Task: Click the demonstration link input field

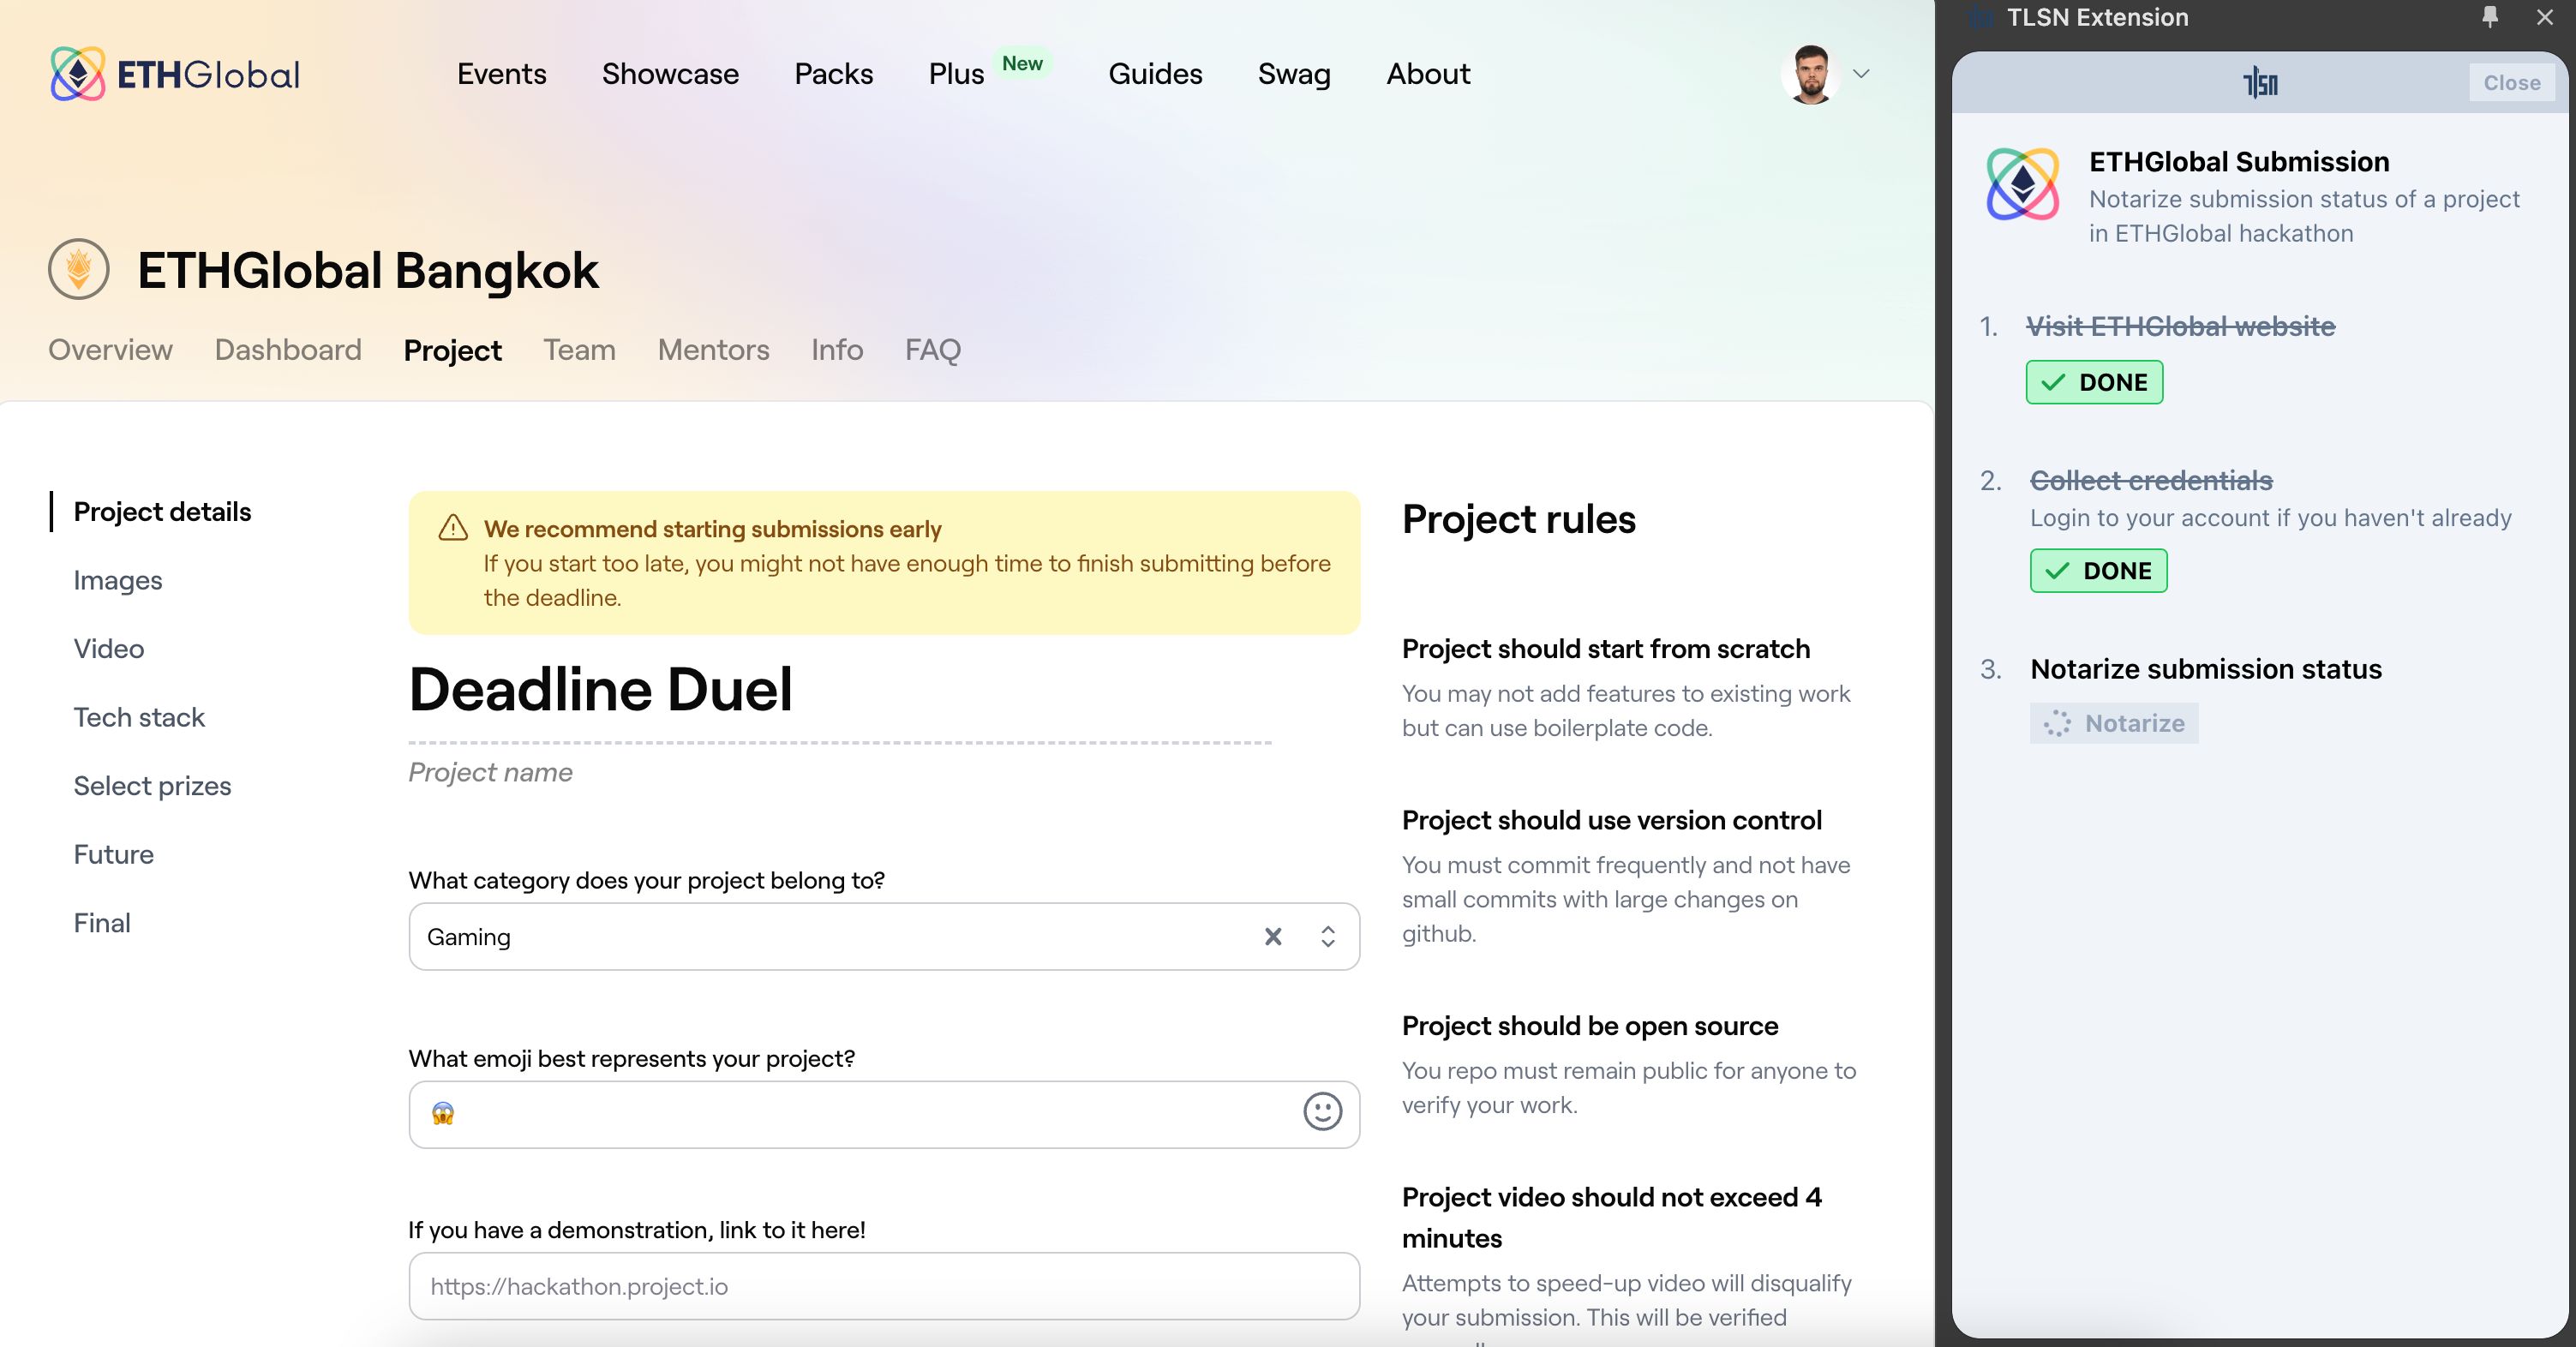Action: pos(884,1286)
